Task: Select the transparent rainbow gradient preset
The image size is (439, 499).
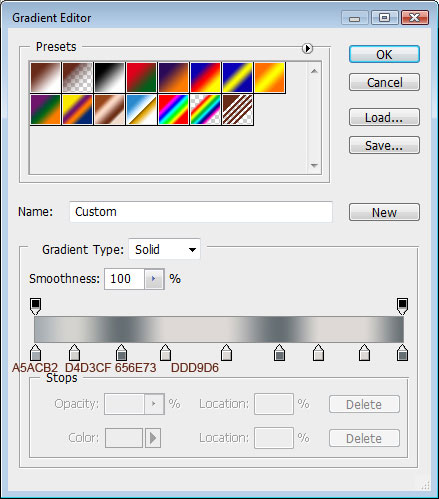Action: click(x=205, y=110)
